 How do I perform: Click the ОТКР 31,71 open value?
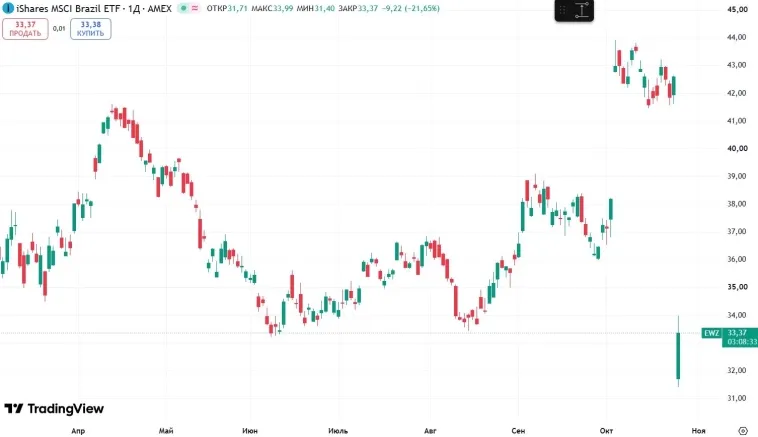(x=227, y=8)
